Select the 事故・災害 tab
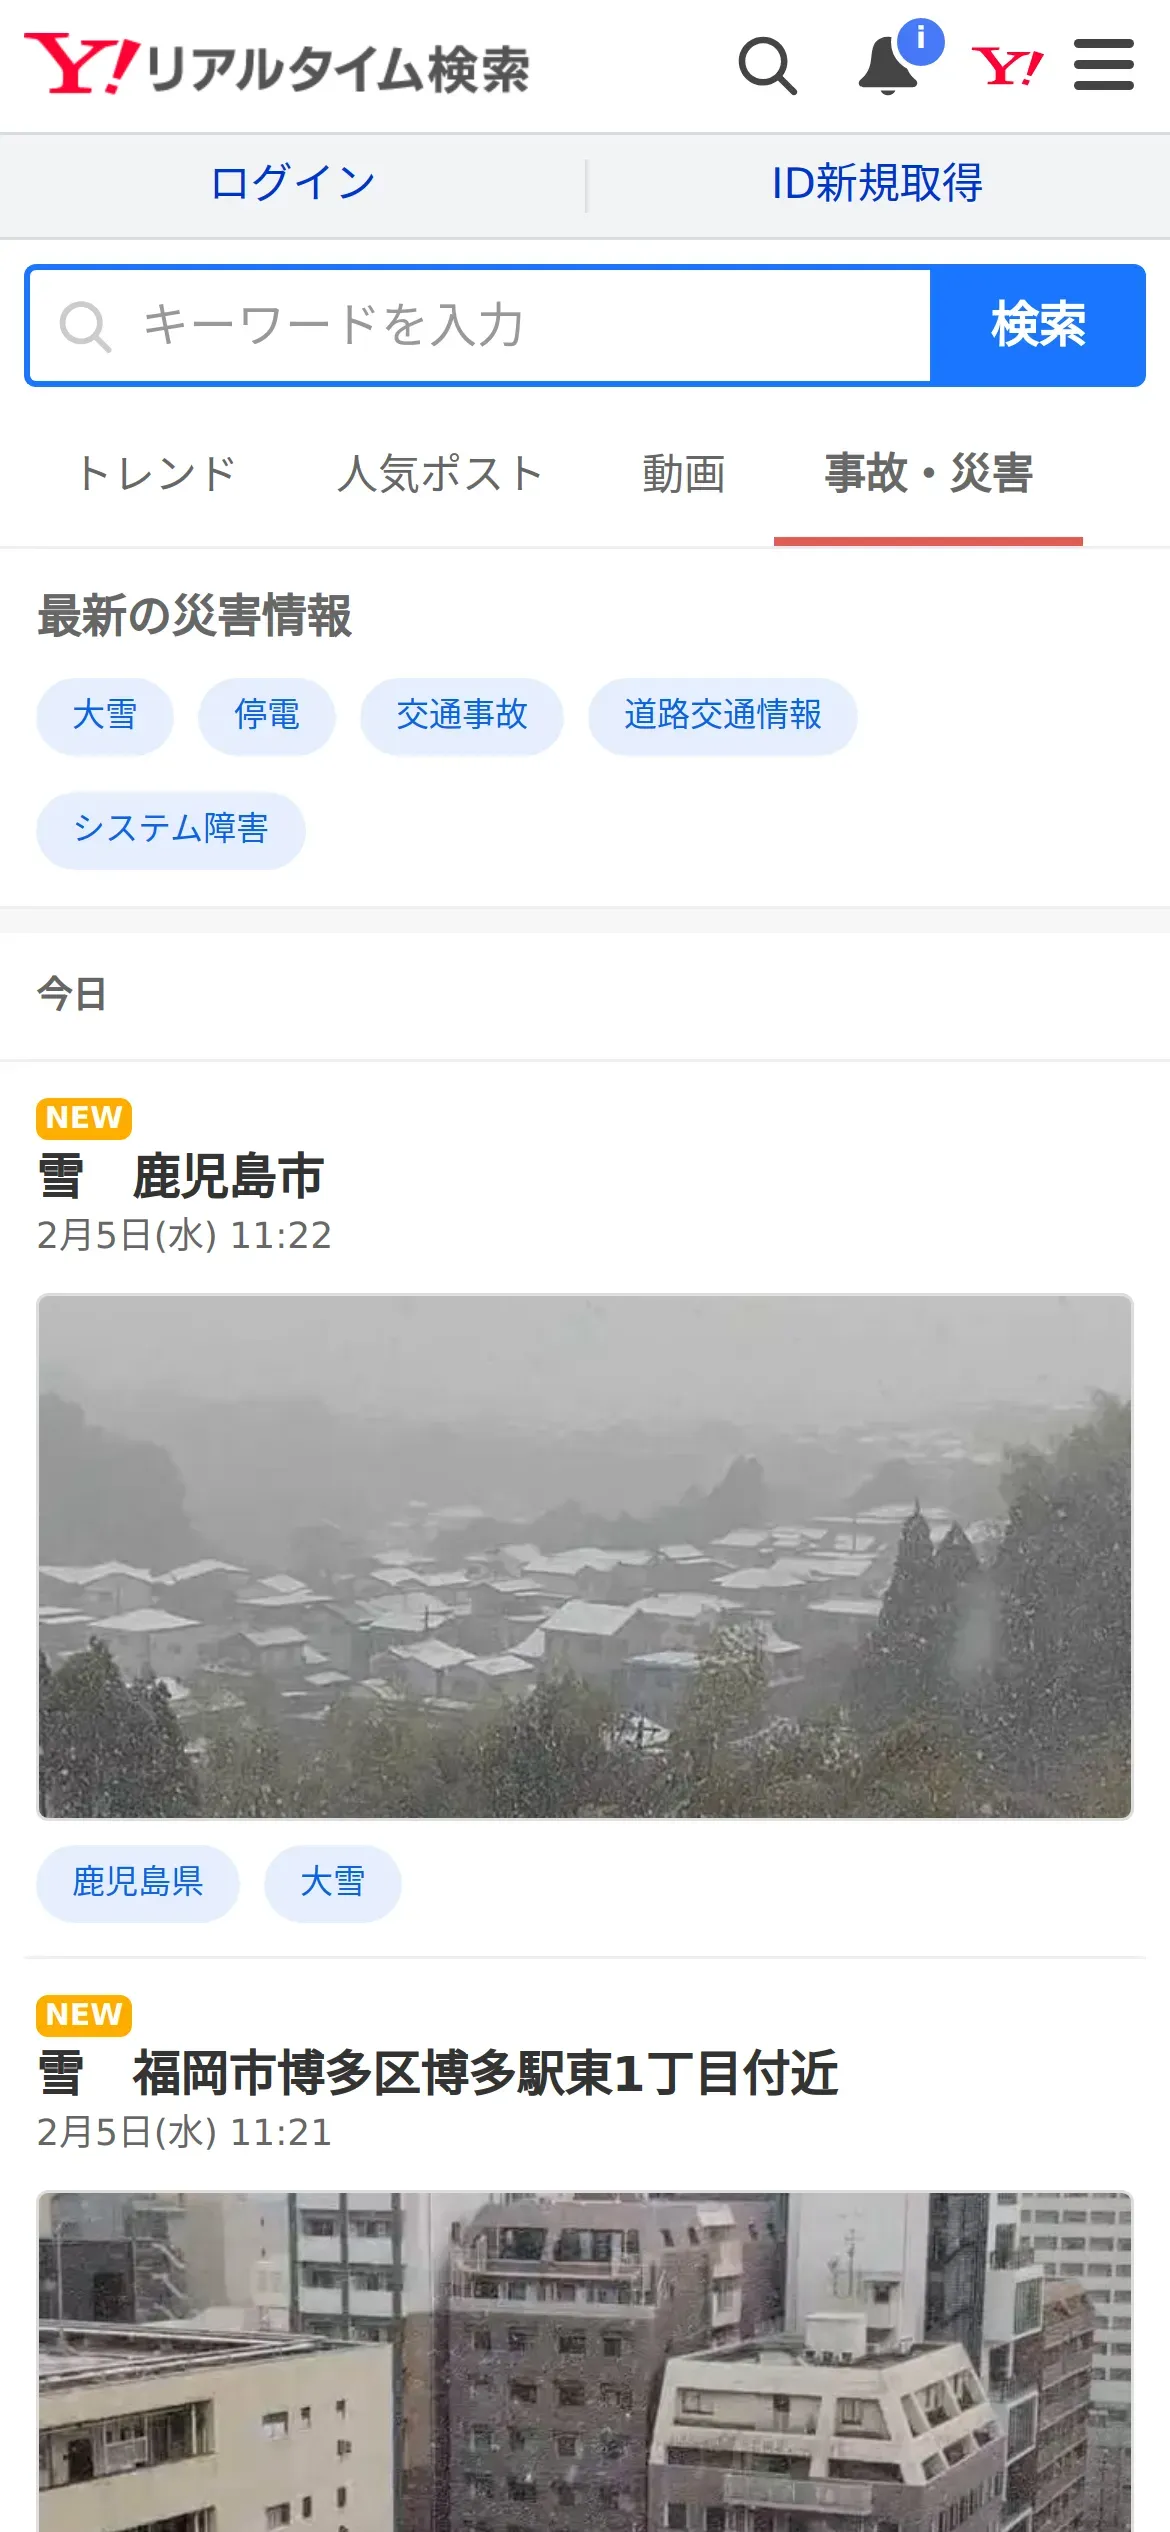1170x2532 pixels. pyautogui.click(x=928, y=474)
